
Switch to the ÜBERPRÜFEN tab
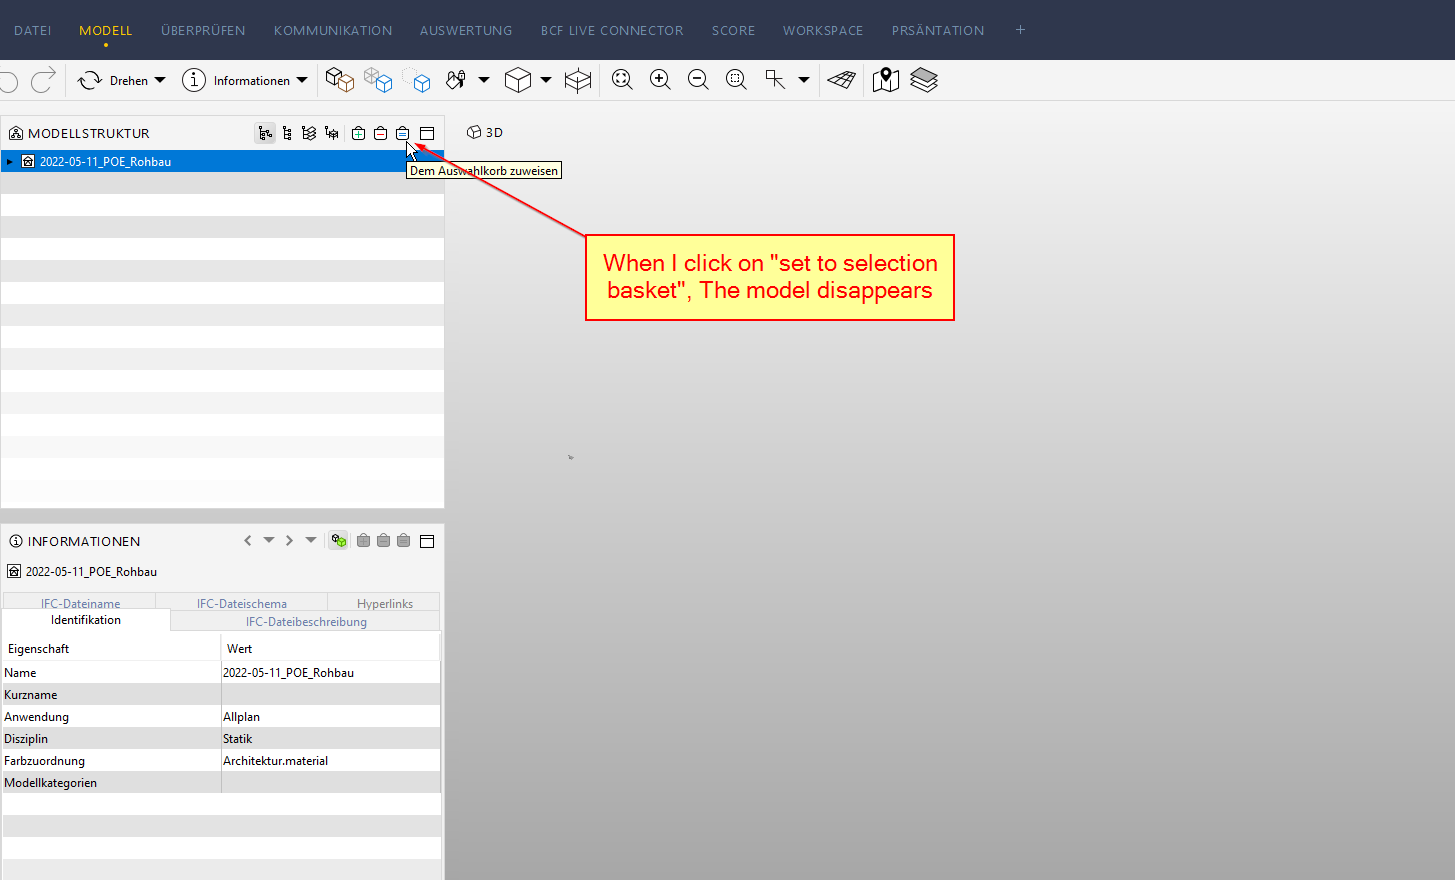click(x=203, y=30)
